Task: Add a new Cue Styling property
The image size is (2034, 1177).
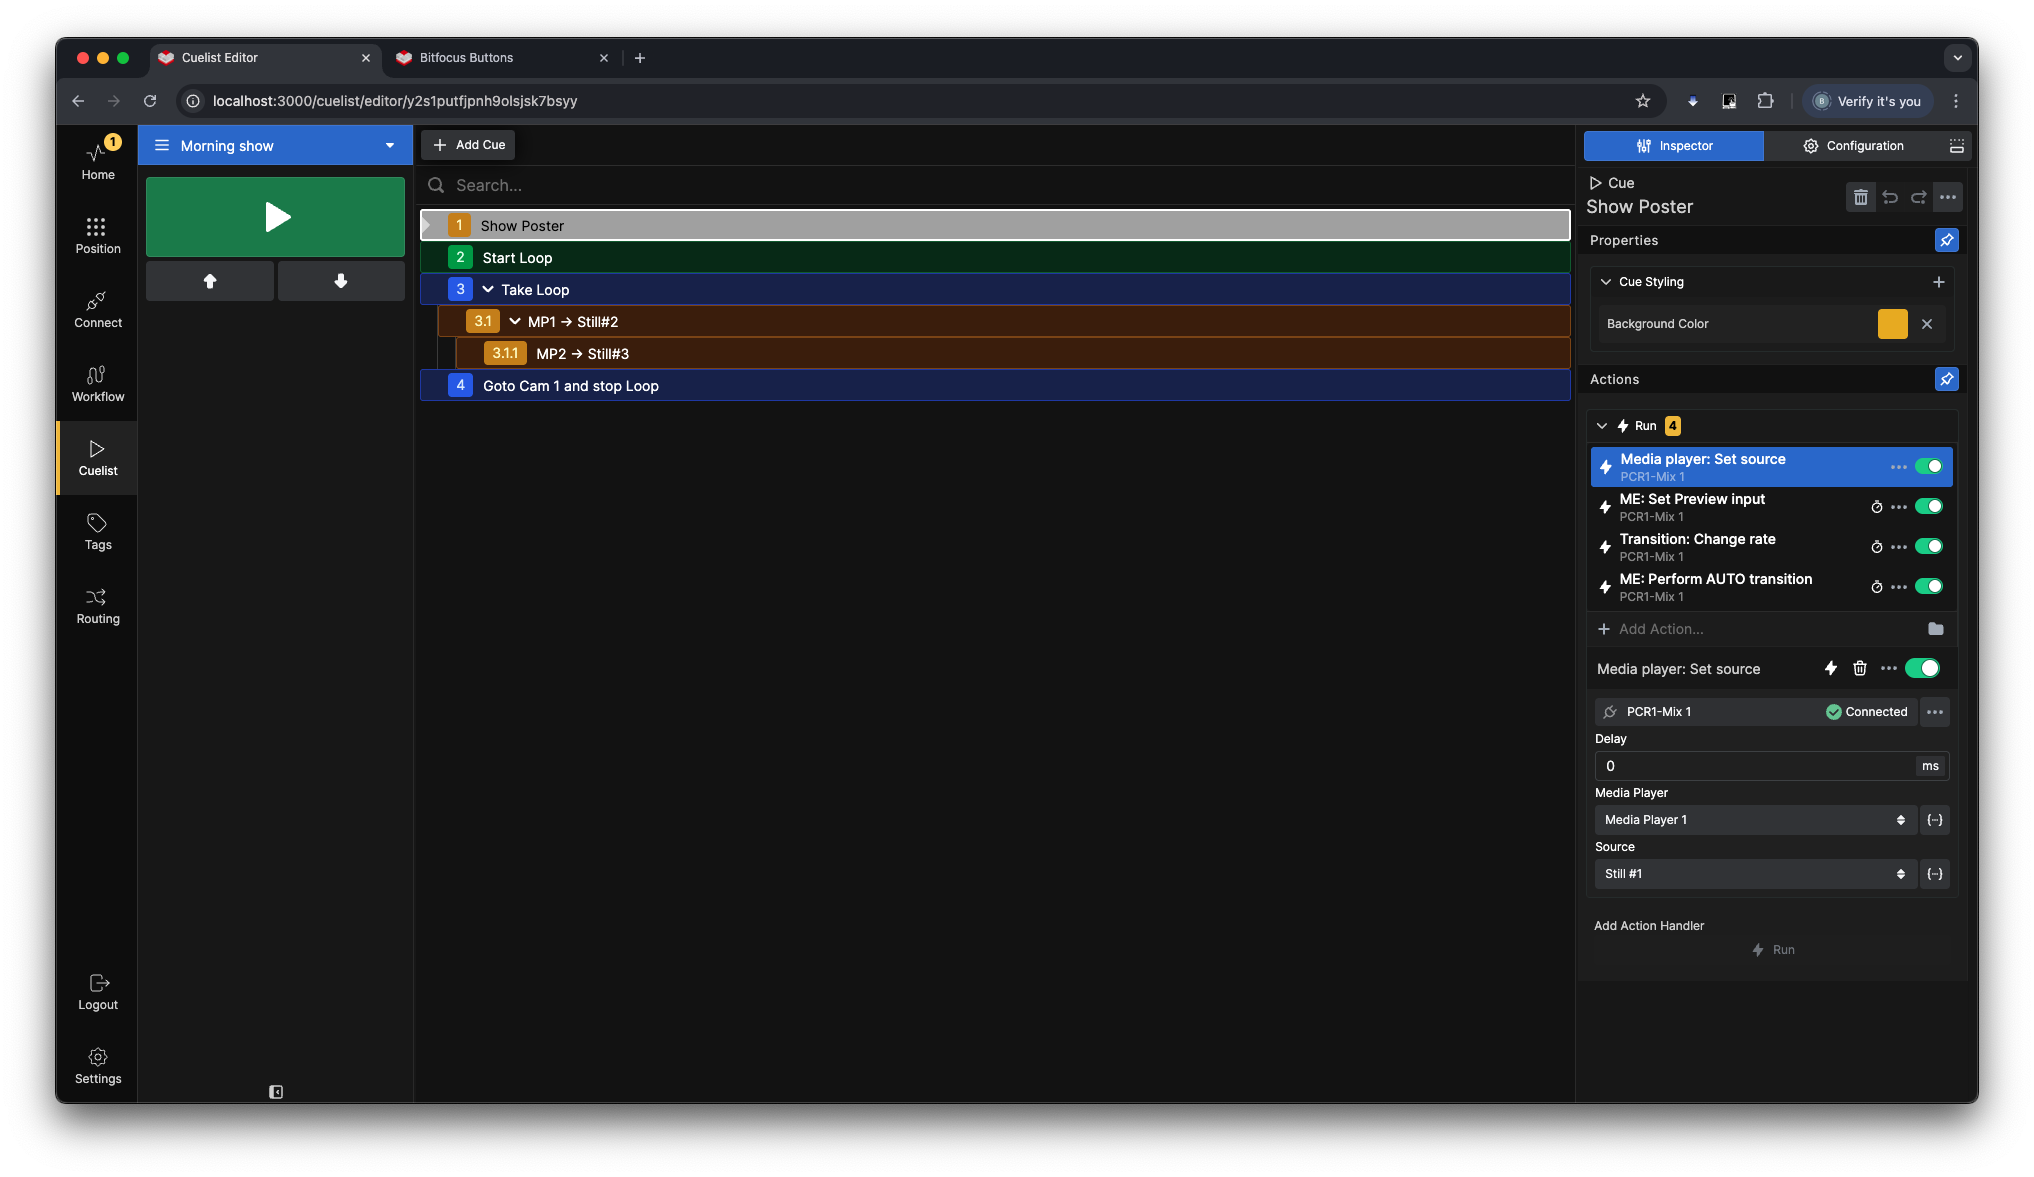Action: (x=1938, y=282)
